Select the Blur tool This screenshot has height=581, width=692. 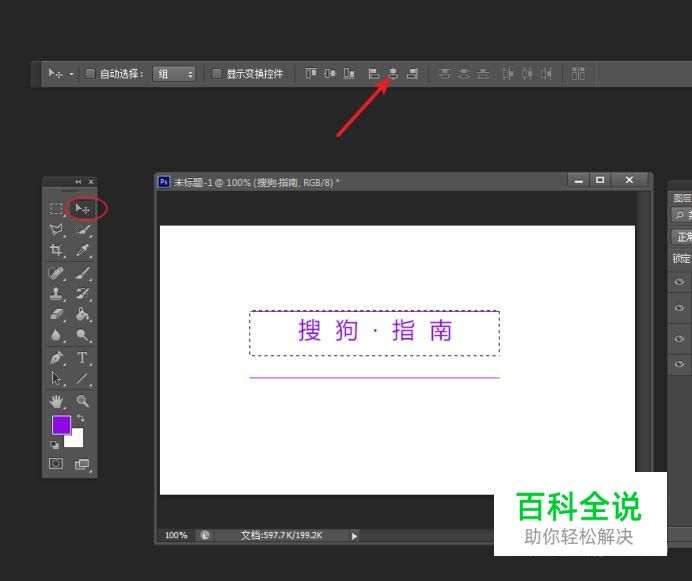pos(56,336)
